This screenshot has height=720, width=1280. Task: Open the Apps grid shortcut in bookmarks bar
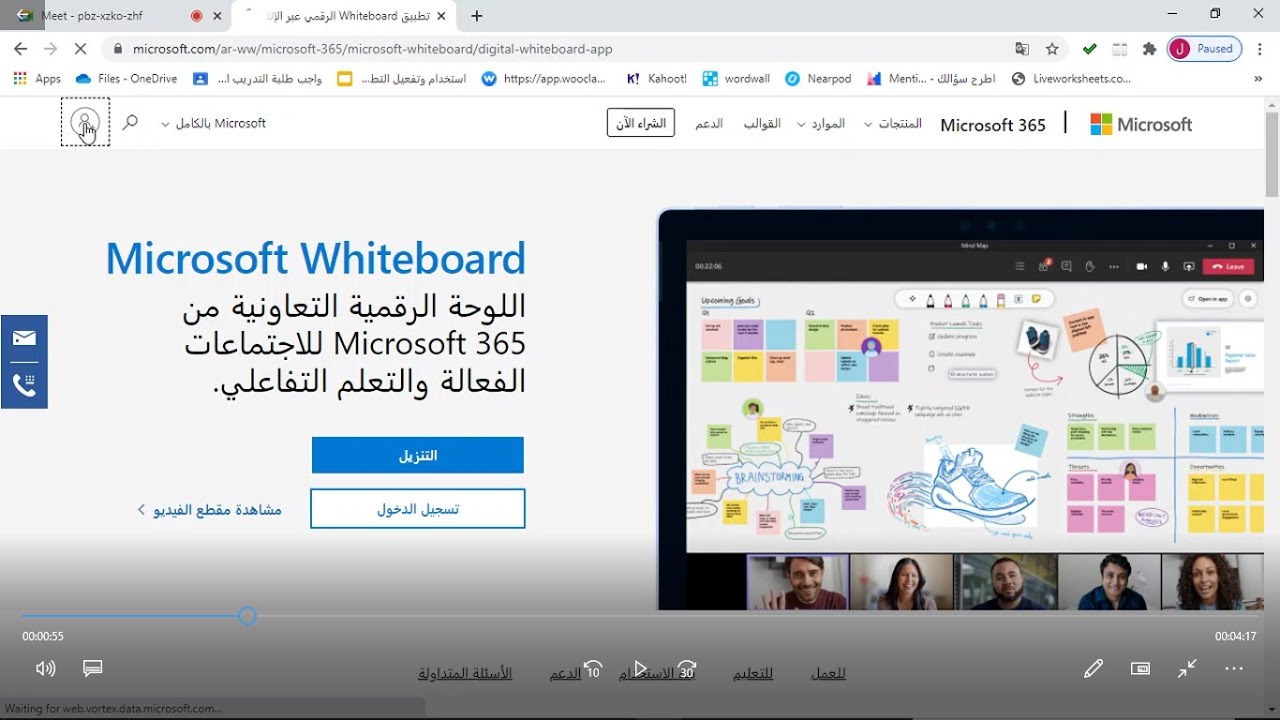[x=37, y=78]
